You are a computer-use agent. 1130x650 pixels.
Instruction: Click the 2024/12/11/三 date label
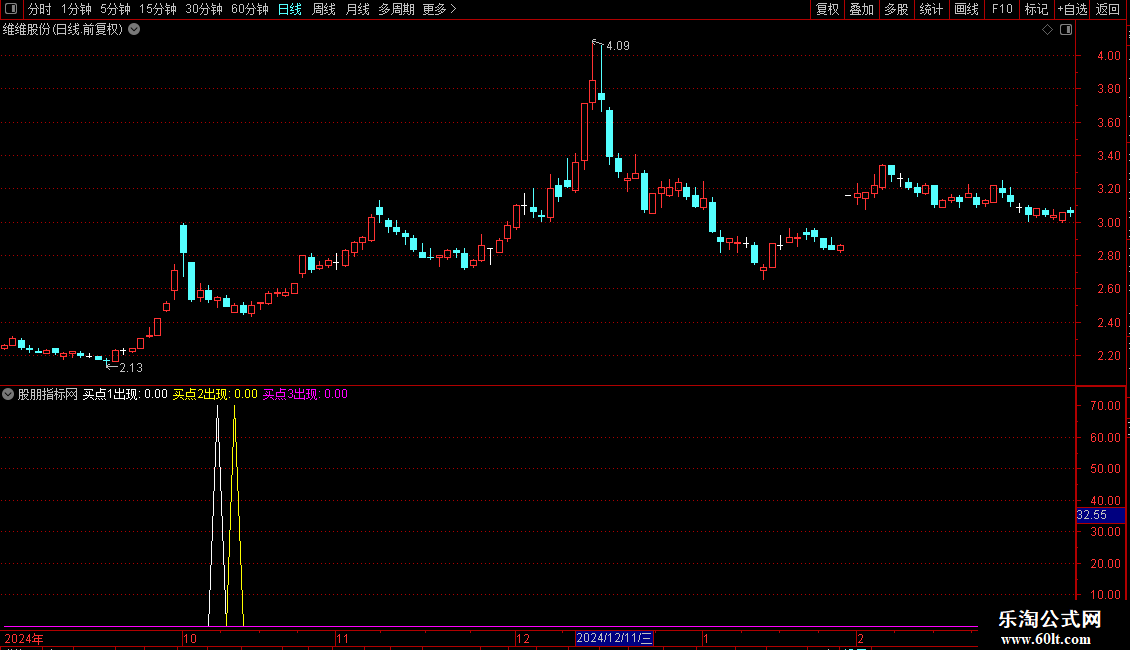click(614, 638)
